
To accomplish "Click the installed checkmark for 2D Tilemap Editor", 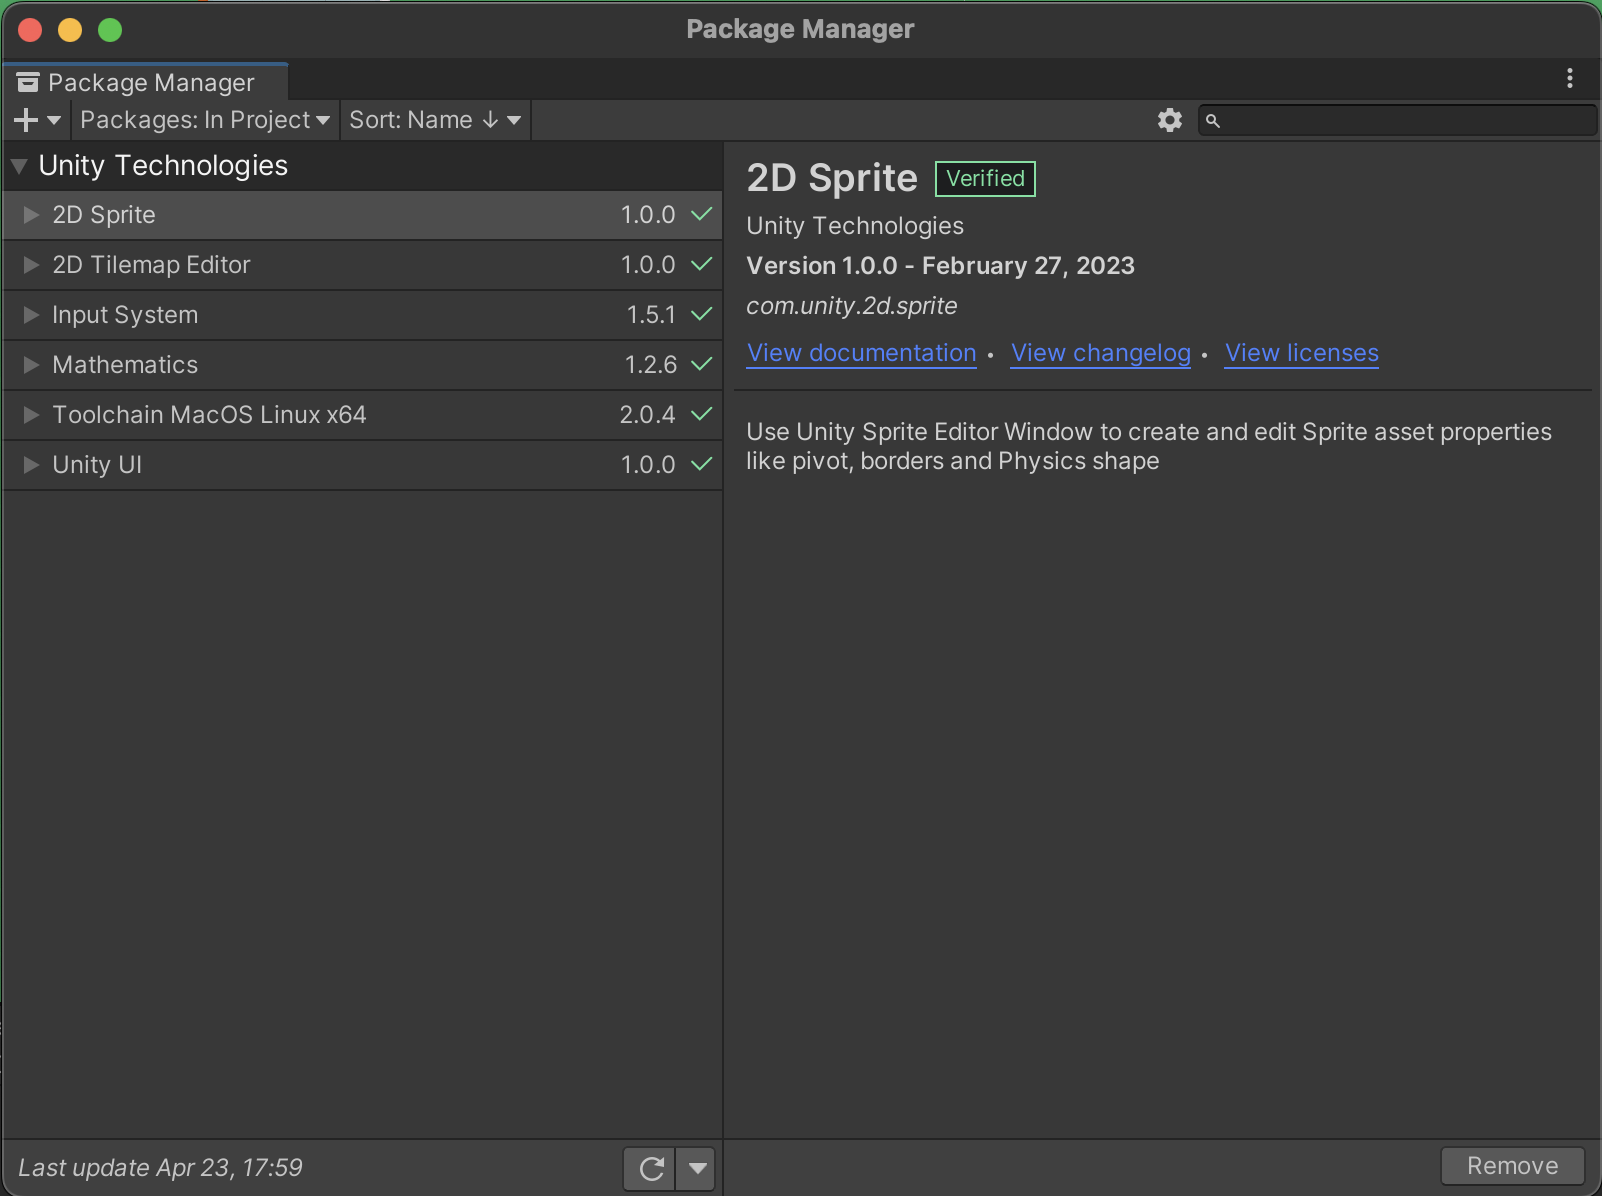I will point(702,265).
